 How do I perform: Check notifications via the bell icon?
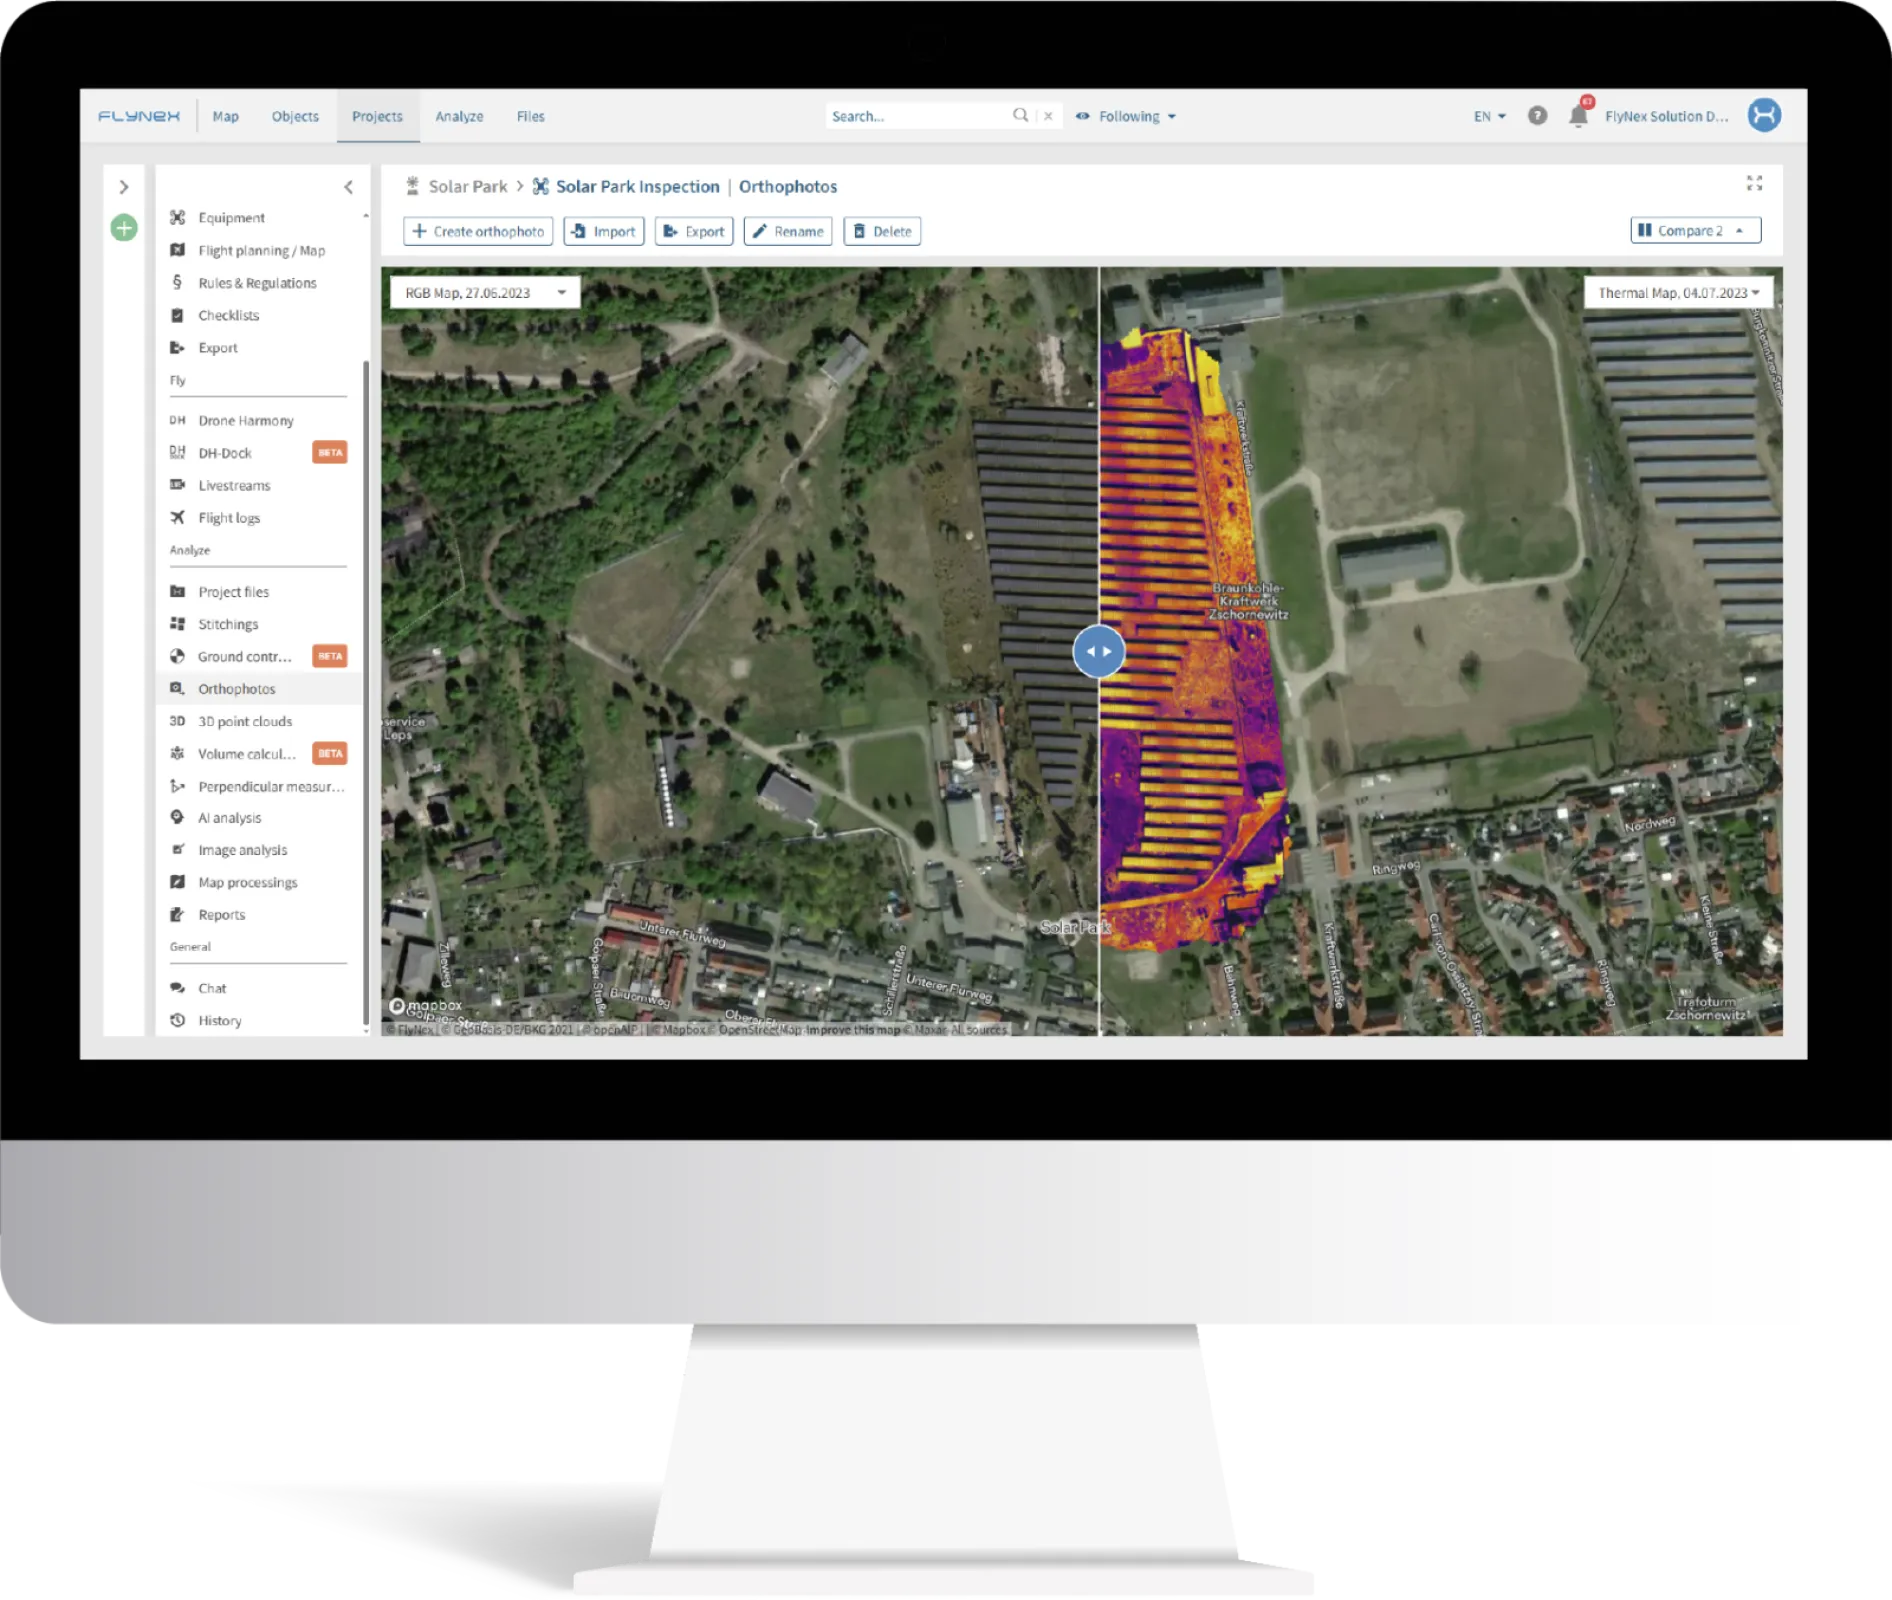point(1578,115)
